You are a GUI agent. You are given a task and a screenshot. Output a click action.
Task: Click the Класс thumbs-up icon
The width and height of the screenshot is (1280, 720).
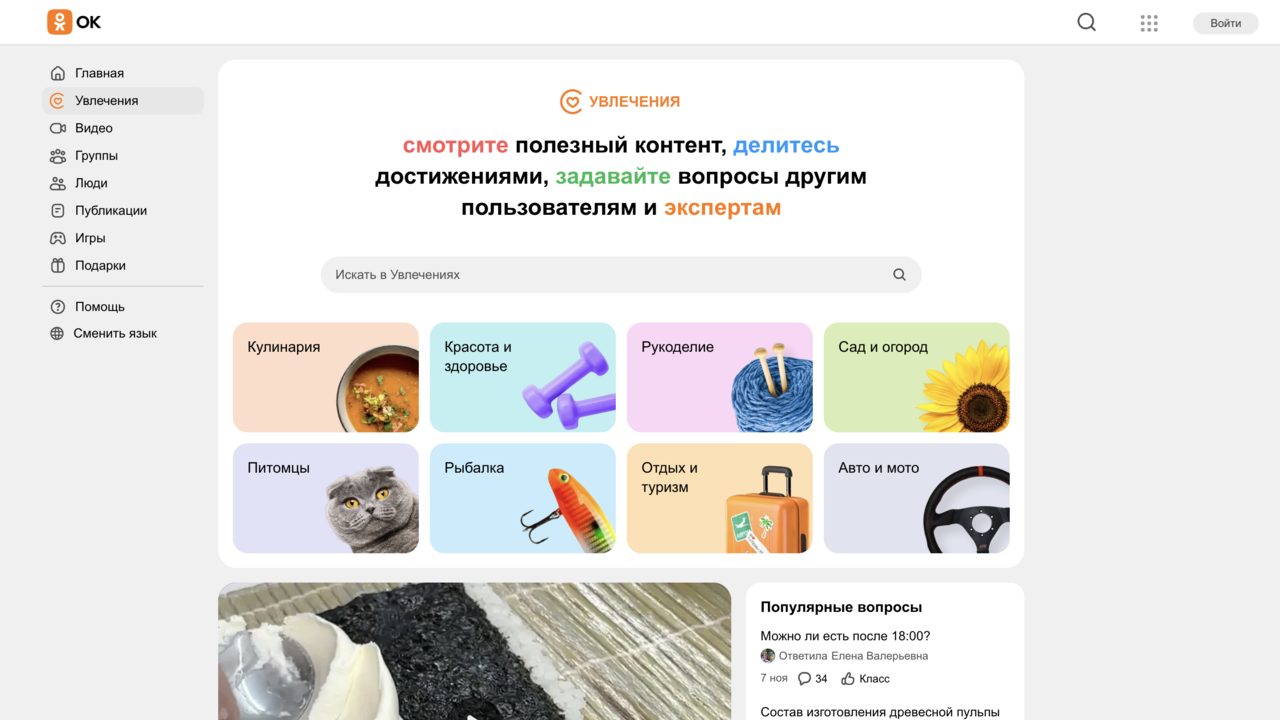[848, 678]
